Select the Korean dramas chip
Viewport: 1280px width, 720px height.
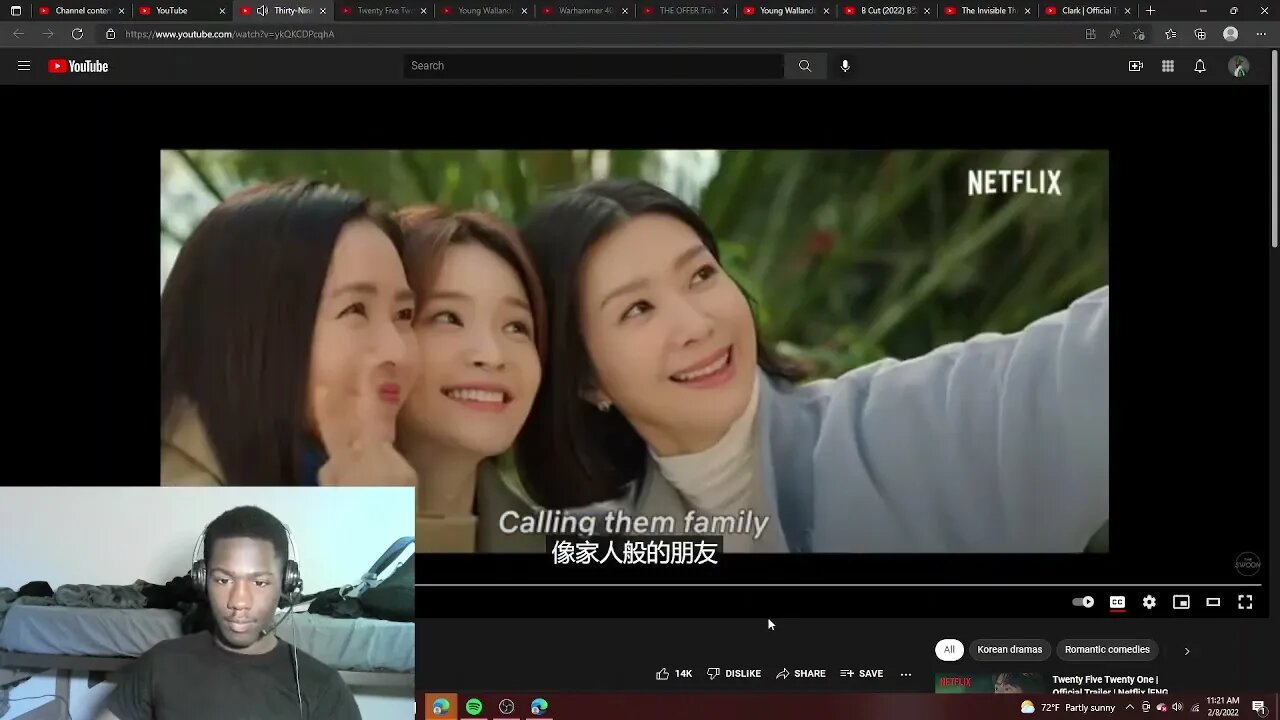pyautogui.click(x=1010, y=650)
